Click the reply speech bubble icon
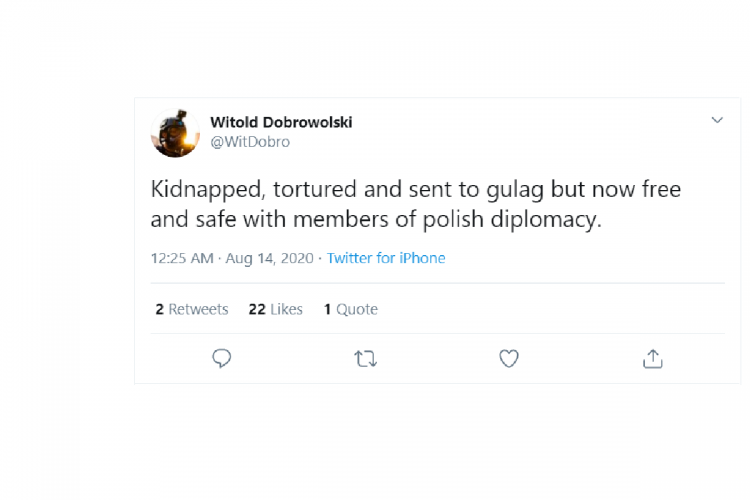 [222, 358]
